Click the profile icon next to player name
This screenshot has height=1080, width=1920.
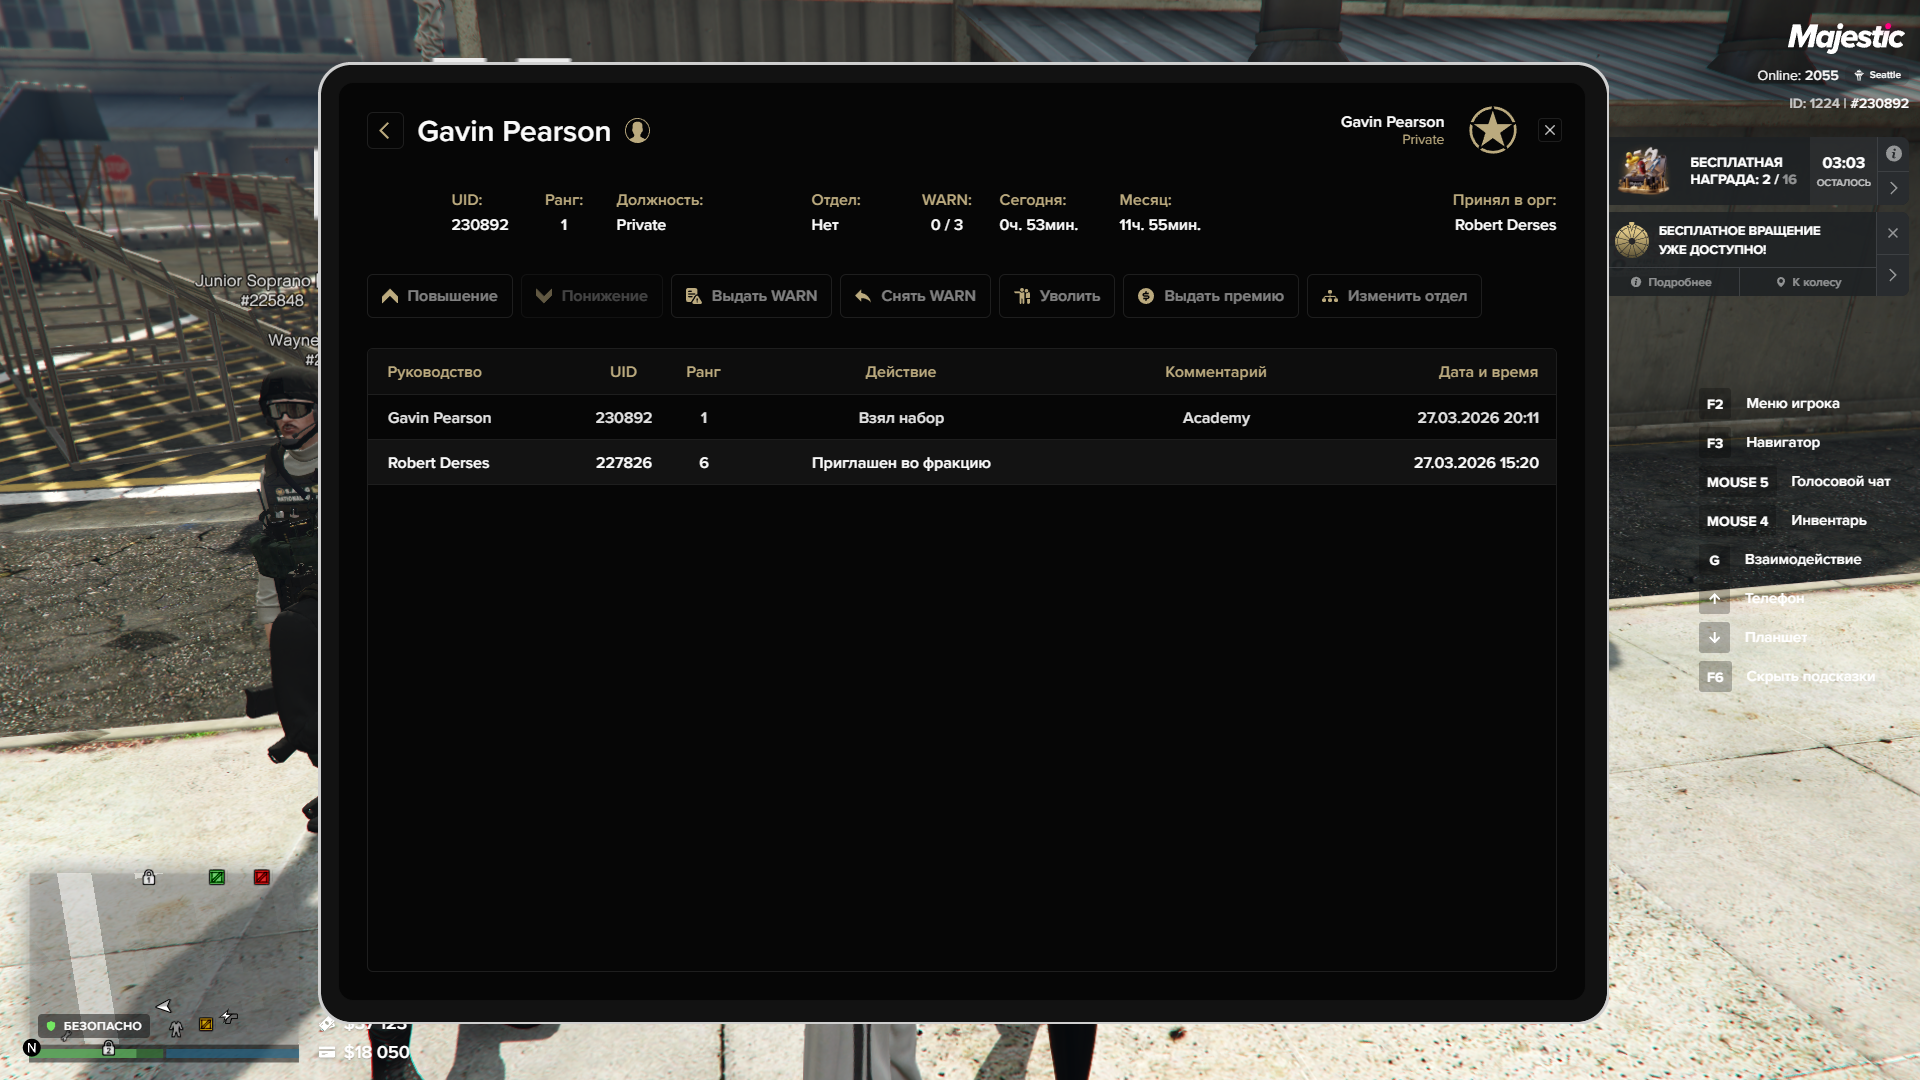[x=637, y=131]
